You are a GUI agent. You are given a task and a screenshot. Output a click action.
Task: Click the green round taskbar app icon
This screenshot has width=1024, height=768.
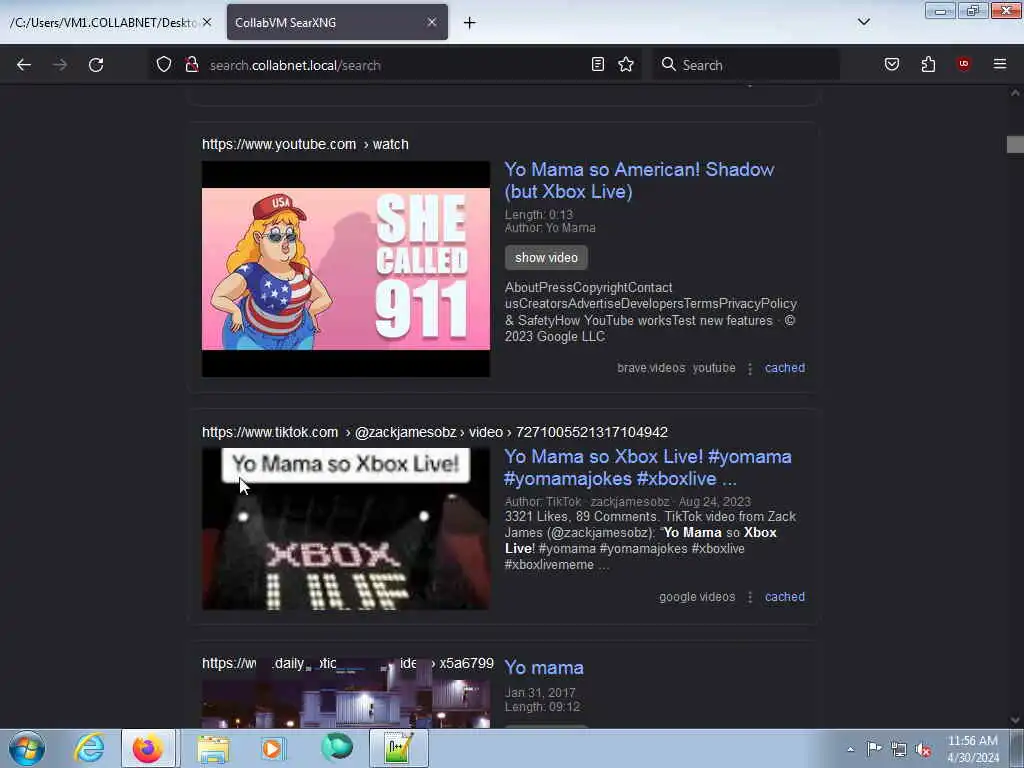pos(337,748)
